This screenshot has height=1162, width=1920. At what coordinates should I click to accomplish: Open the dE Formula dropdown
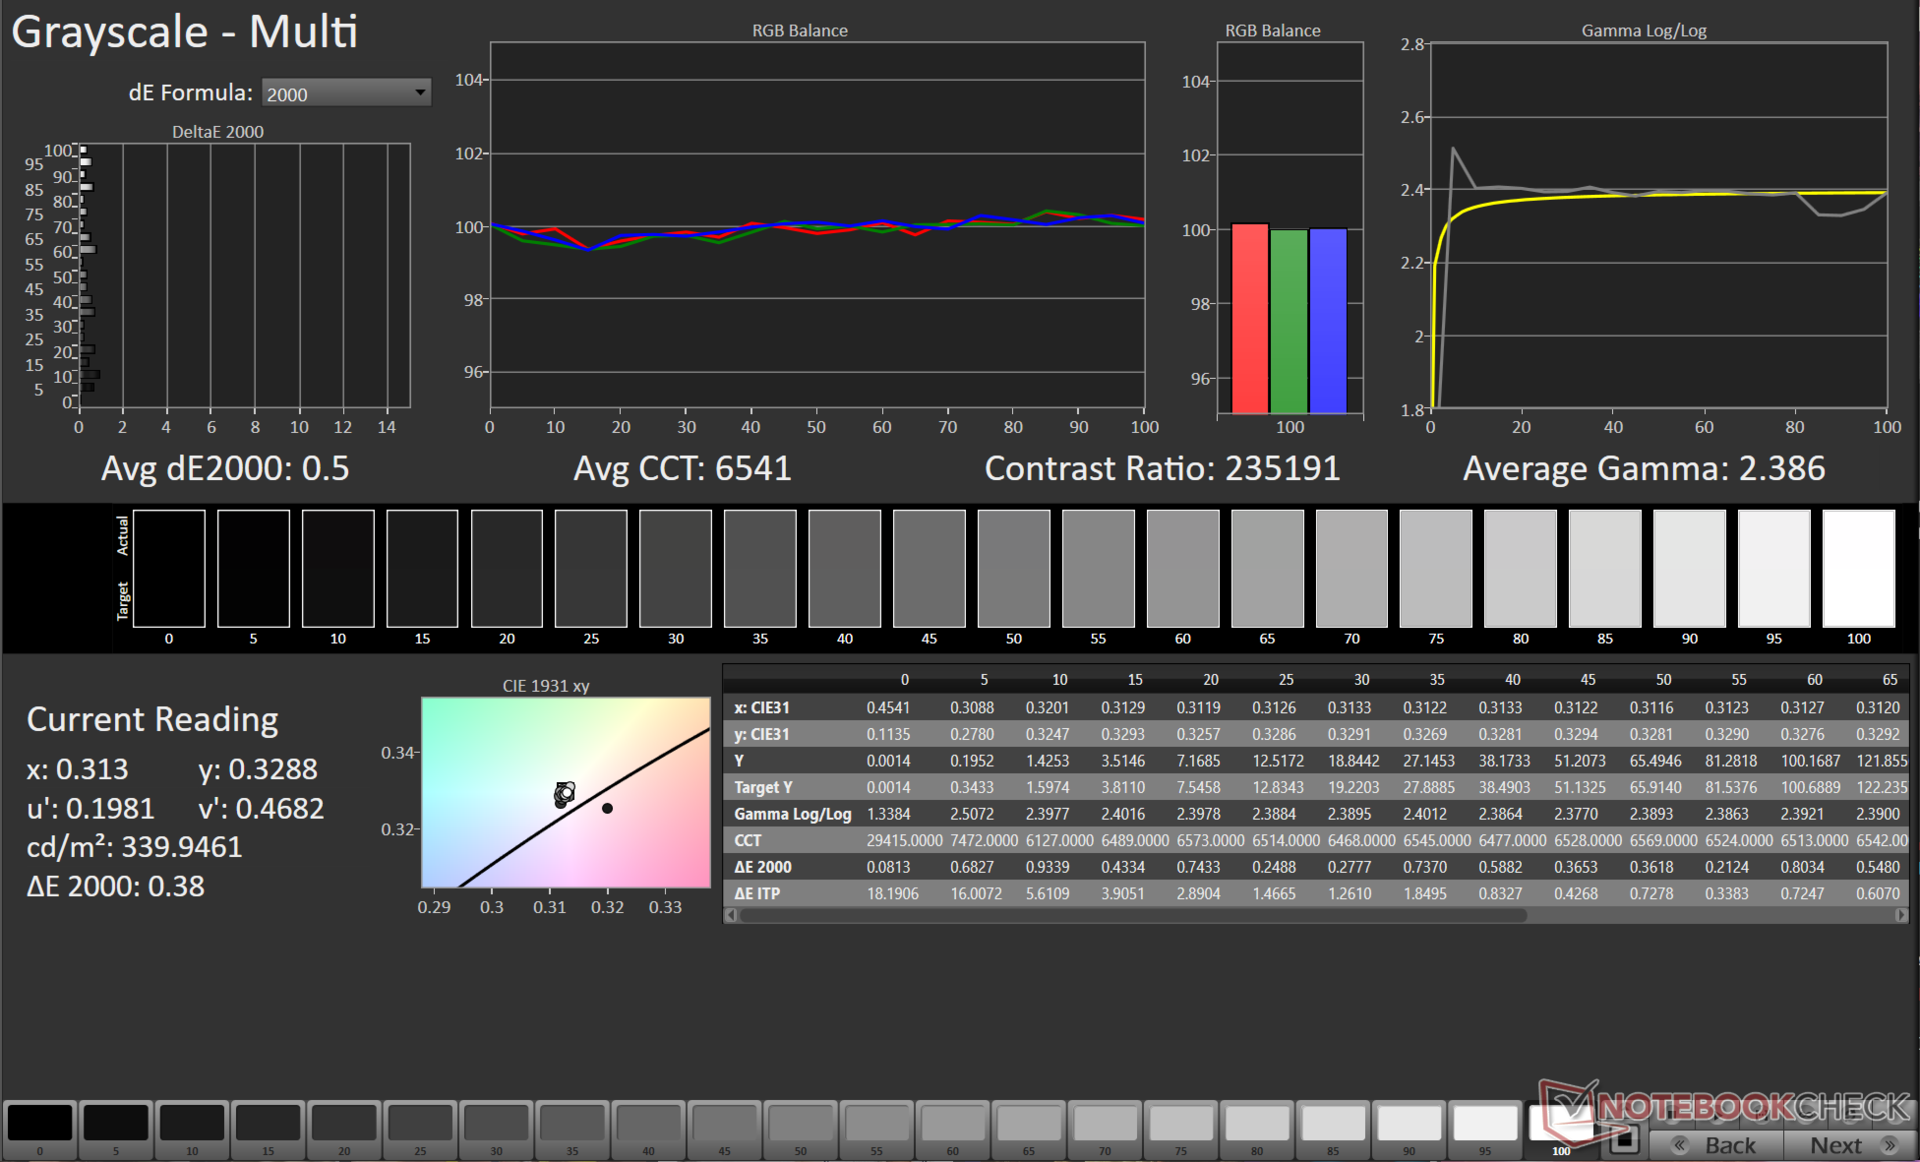pyautogui.click(x=345, y=93)
